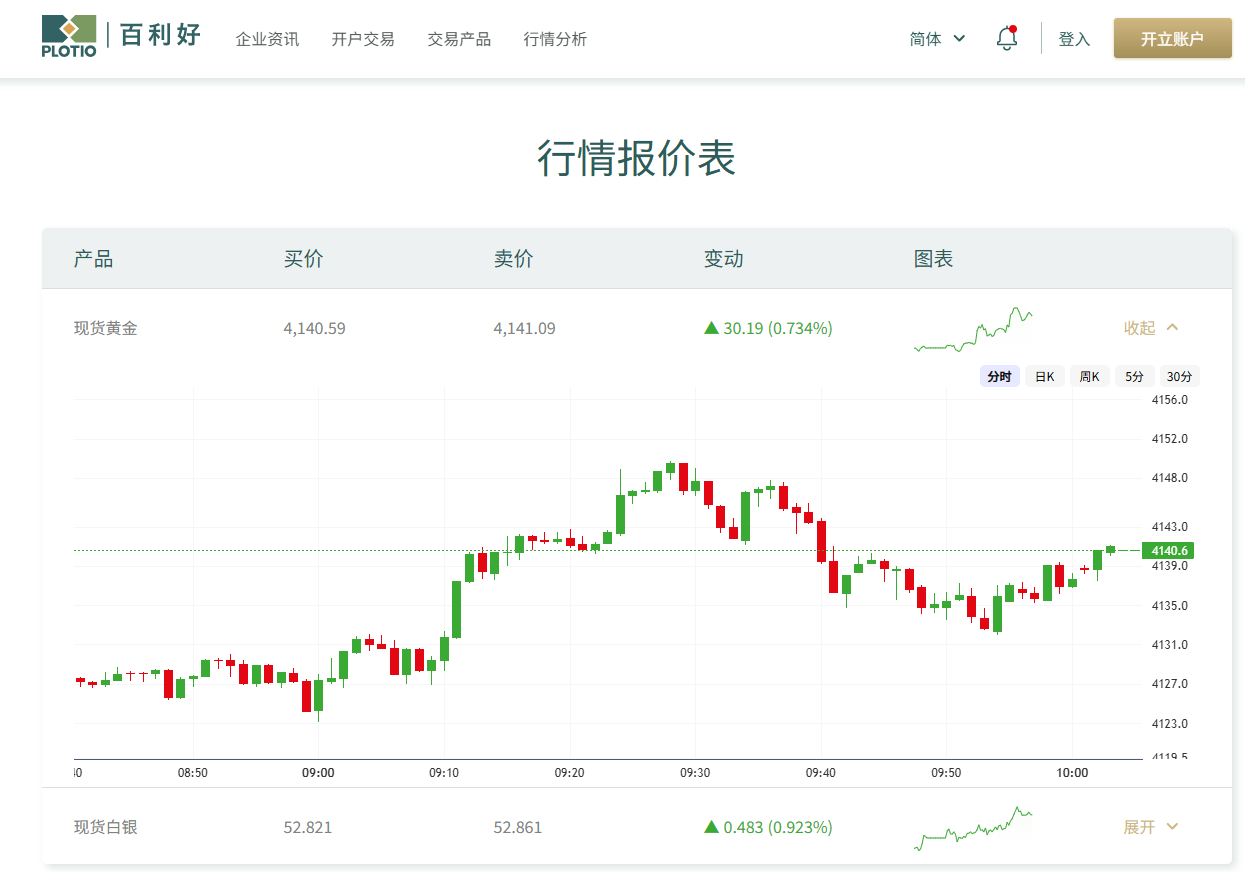Select the 分时 chart interval
1245x872 pixels.
click(999, 377)
